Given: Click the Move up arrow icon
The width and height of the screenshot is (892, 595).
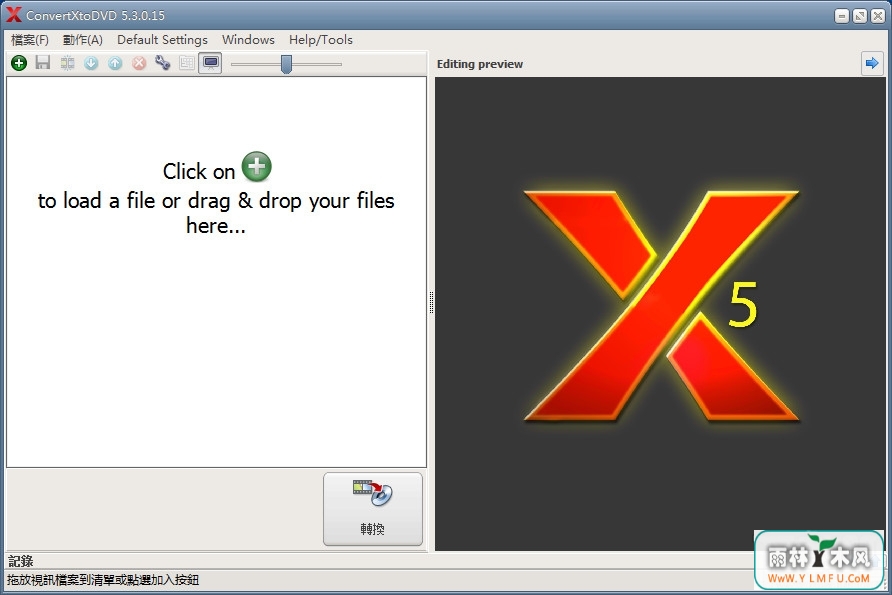Looking at the screenshot, I should (x=115, y=63).
